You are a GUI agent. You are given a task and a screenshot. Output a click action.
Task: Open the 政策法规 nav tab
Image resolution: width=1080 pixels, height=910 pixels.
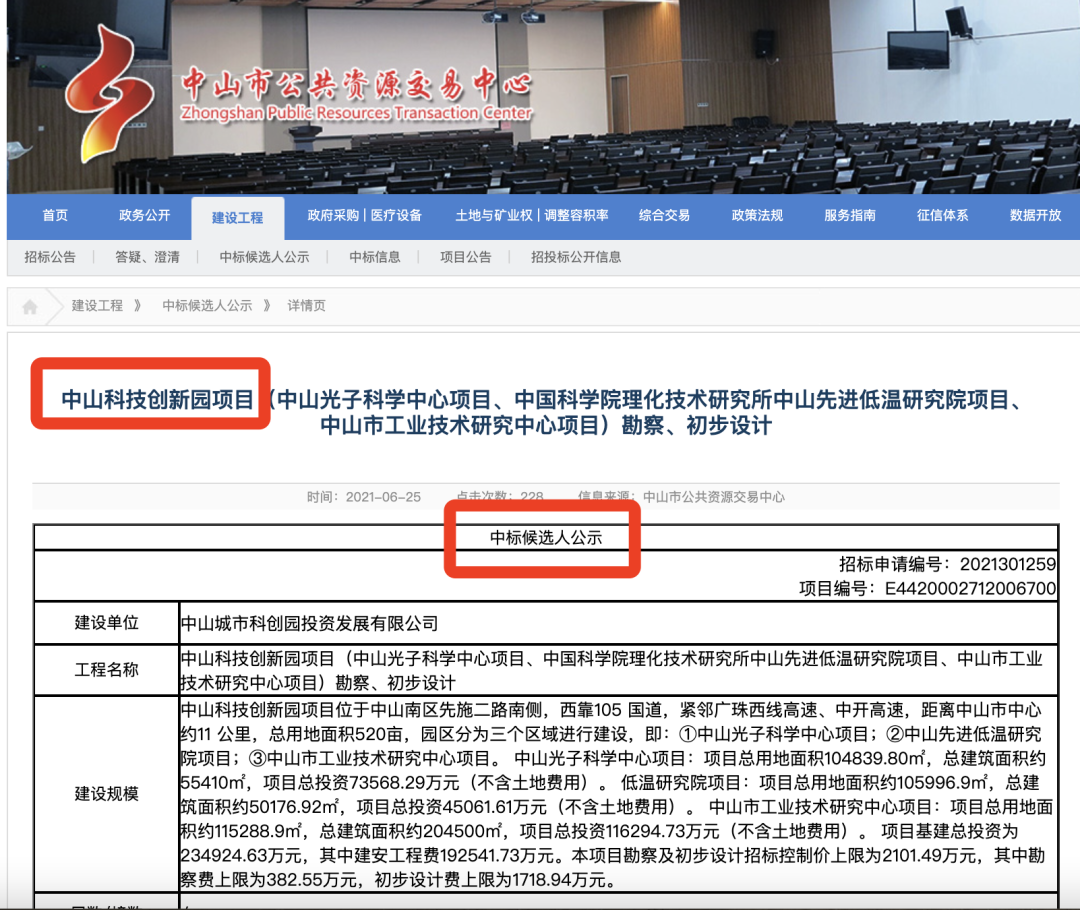pos(757,216)
